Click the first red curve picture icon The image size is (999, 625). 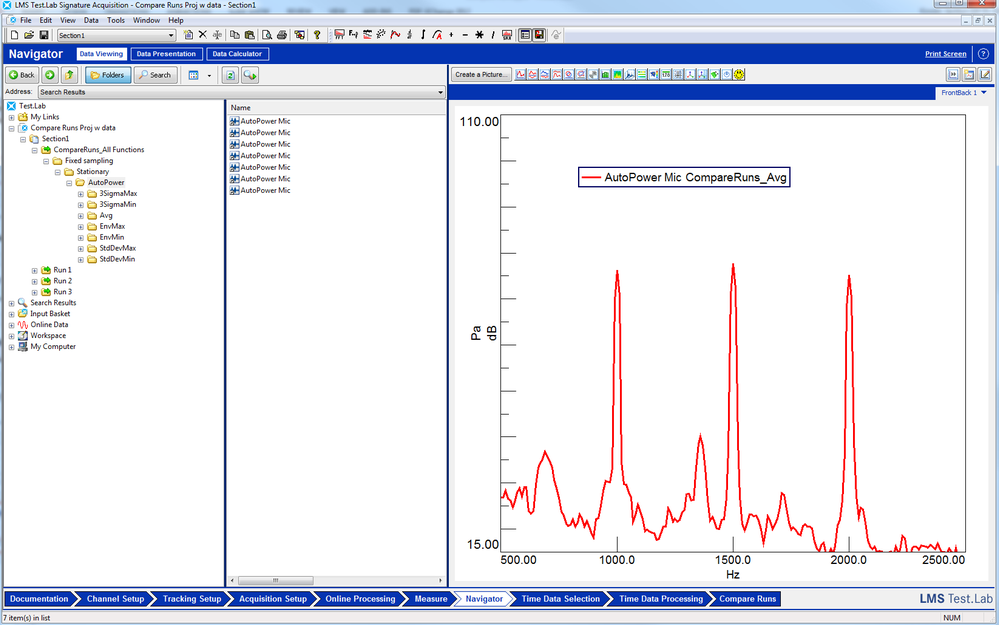click(521, 75)
